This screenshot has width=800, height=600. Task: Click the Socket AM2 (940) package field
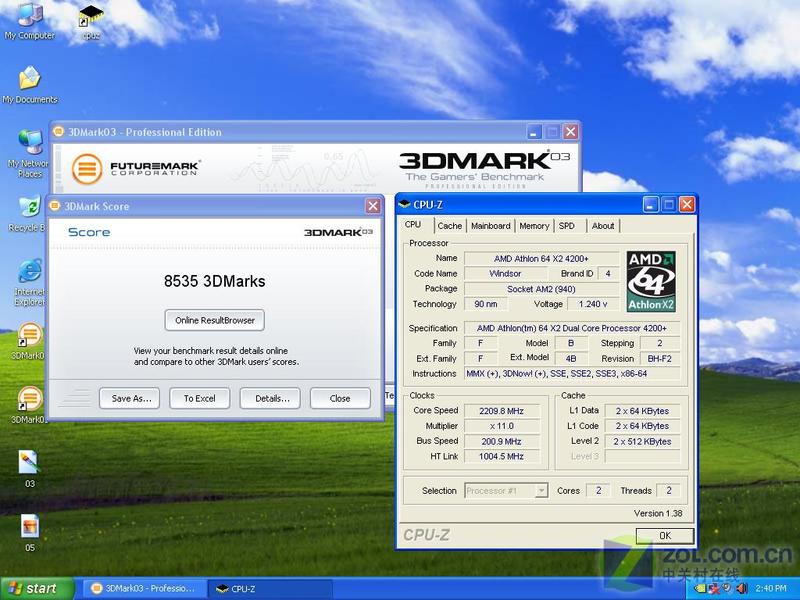click(x=541, y=289)
